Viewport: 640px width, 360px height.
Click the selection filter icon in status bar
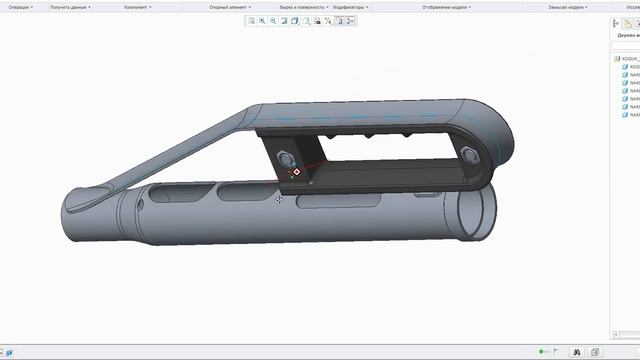595,352
